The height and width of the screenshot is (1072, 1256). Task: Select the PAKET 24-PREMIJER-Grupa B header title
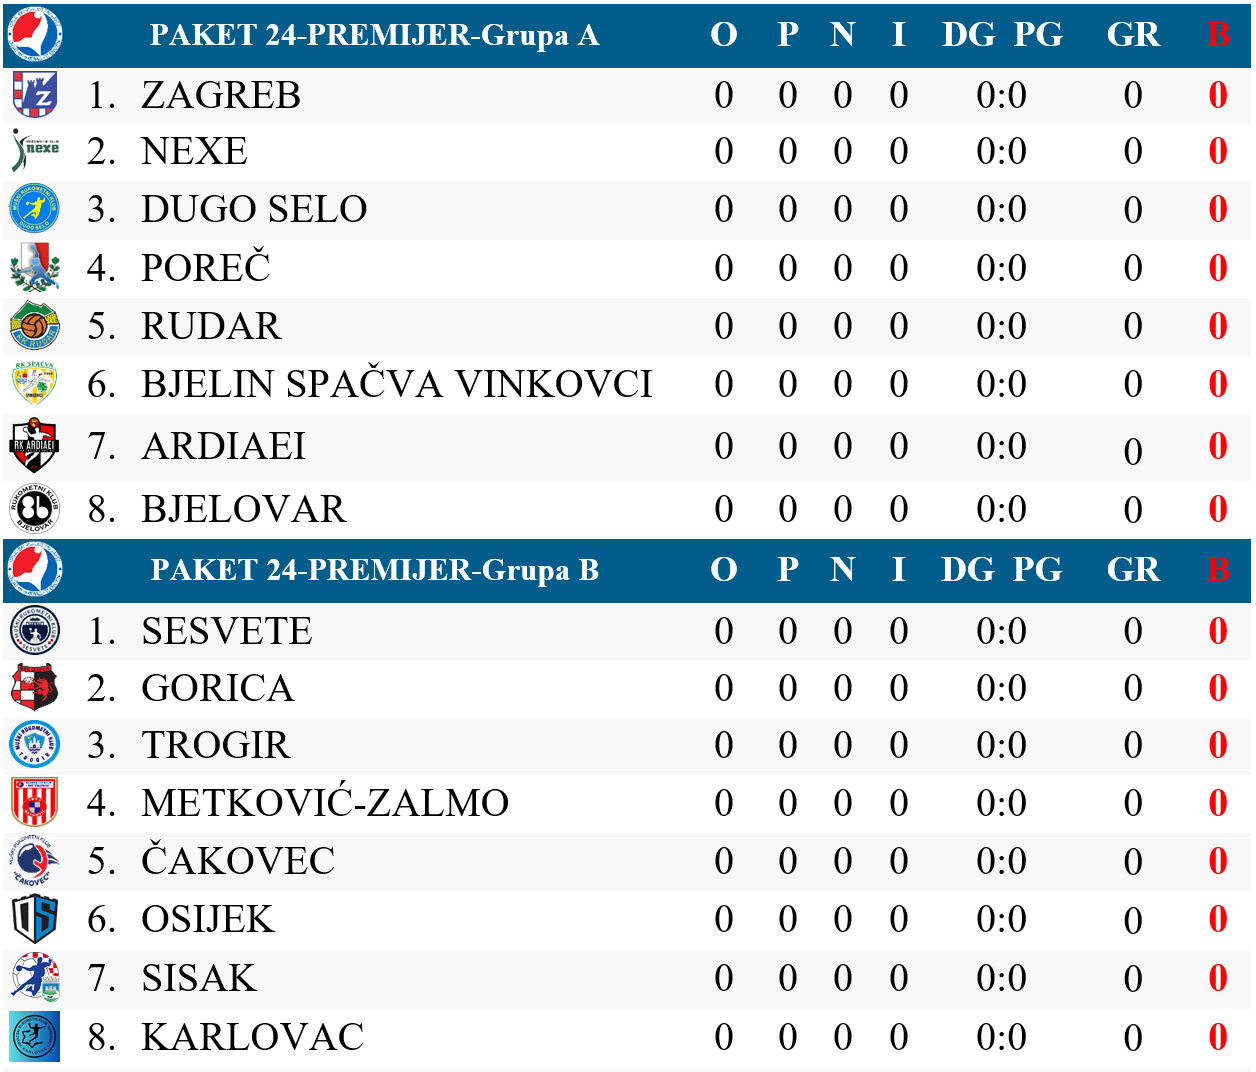tap(375, 570)
